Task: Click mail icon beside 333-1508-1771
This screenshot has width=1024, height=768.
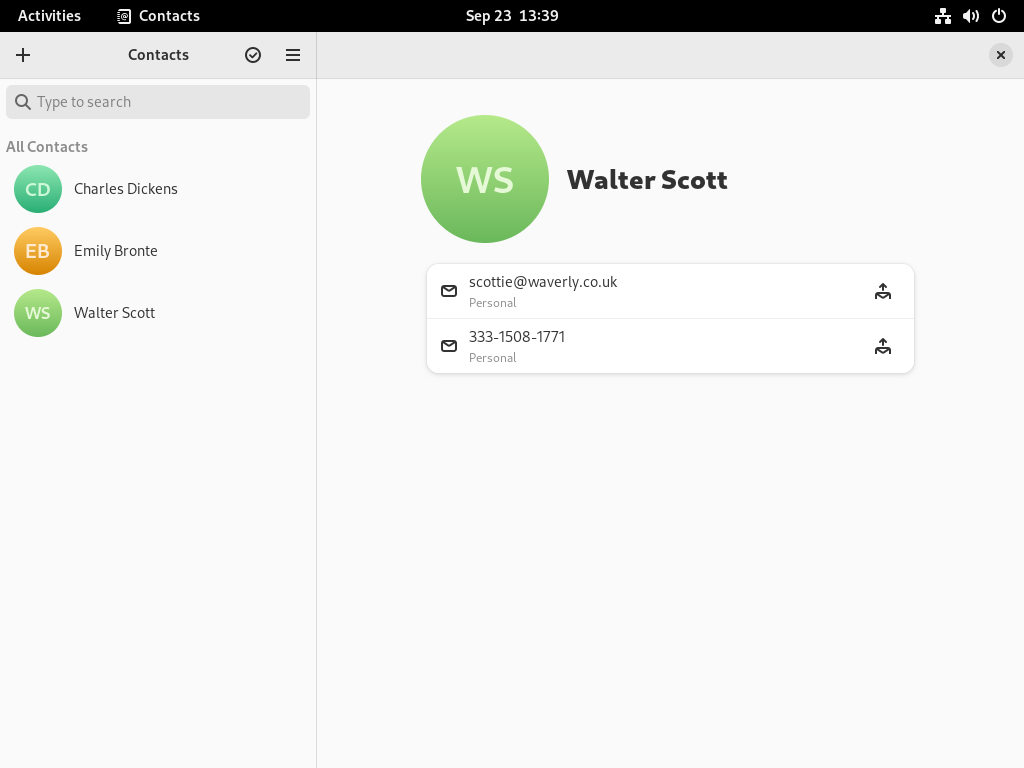Action: 449,346
